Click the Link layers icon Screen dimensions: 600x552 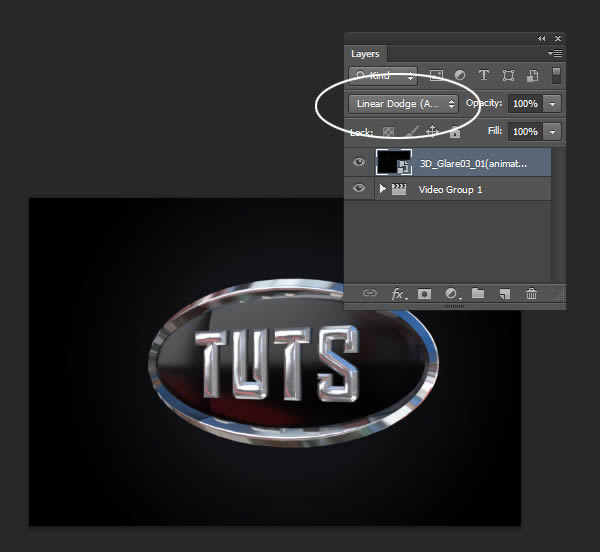pyautogui.click(x=370, y=293)
